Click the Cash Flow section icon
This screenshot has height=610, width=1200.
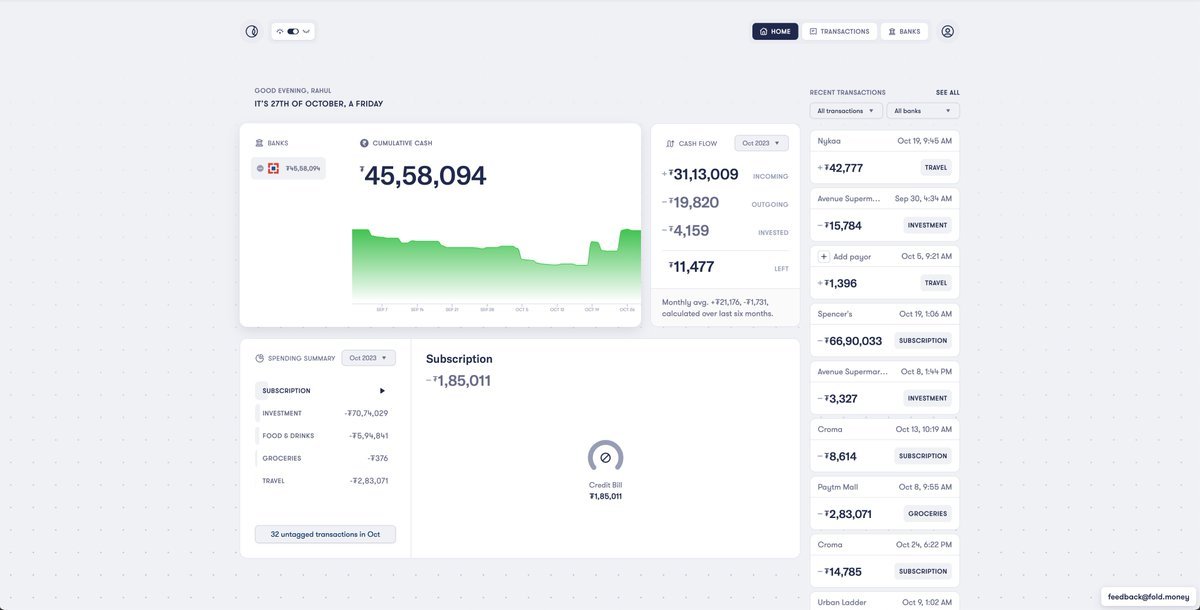point(670,143)
